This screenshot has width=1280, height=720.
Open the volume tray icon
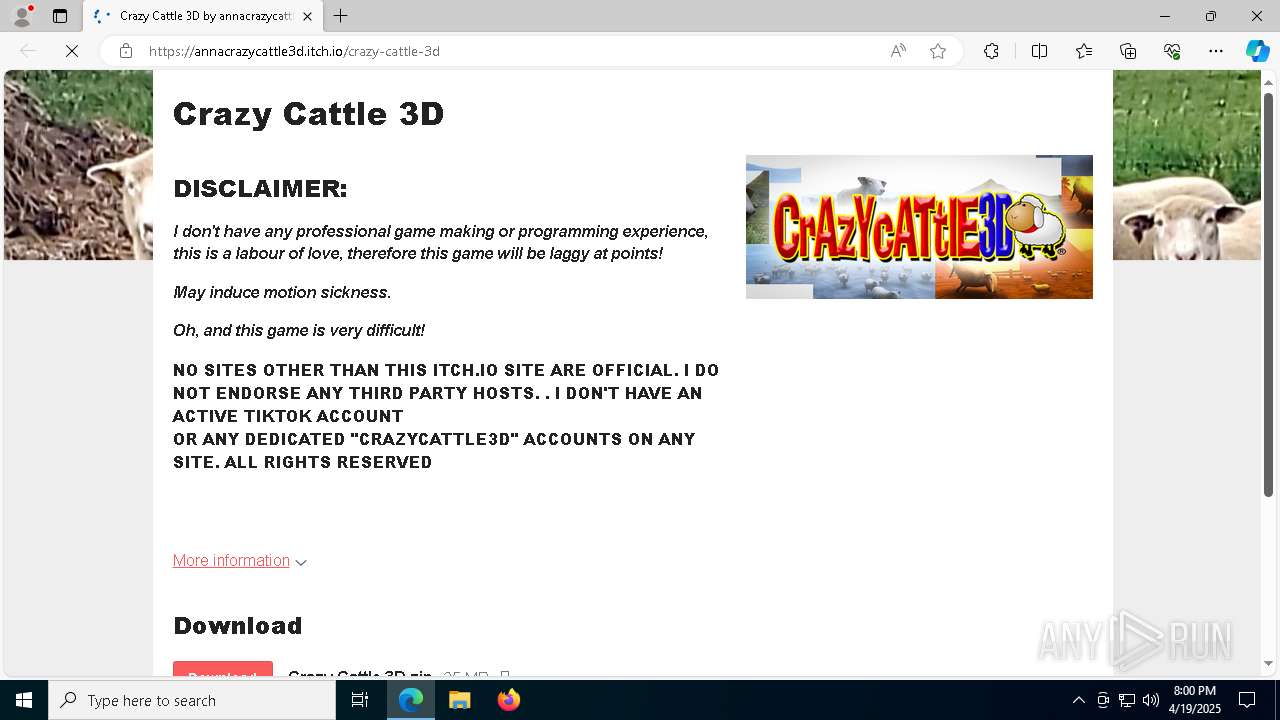(1151, 700)
